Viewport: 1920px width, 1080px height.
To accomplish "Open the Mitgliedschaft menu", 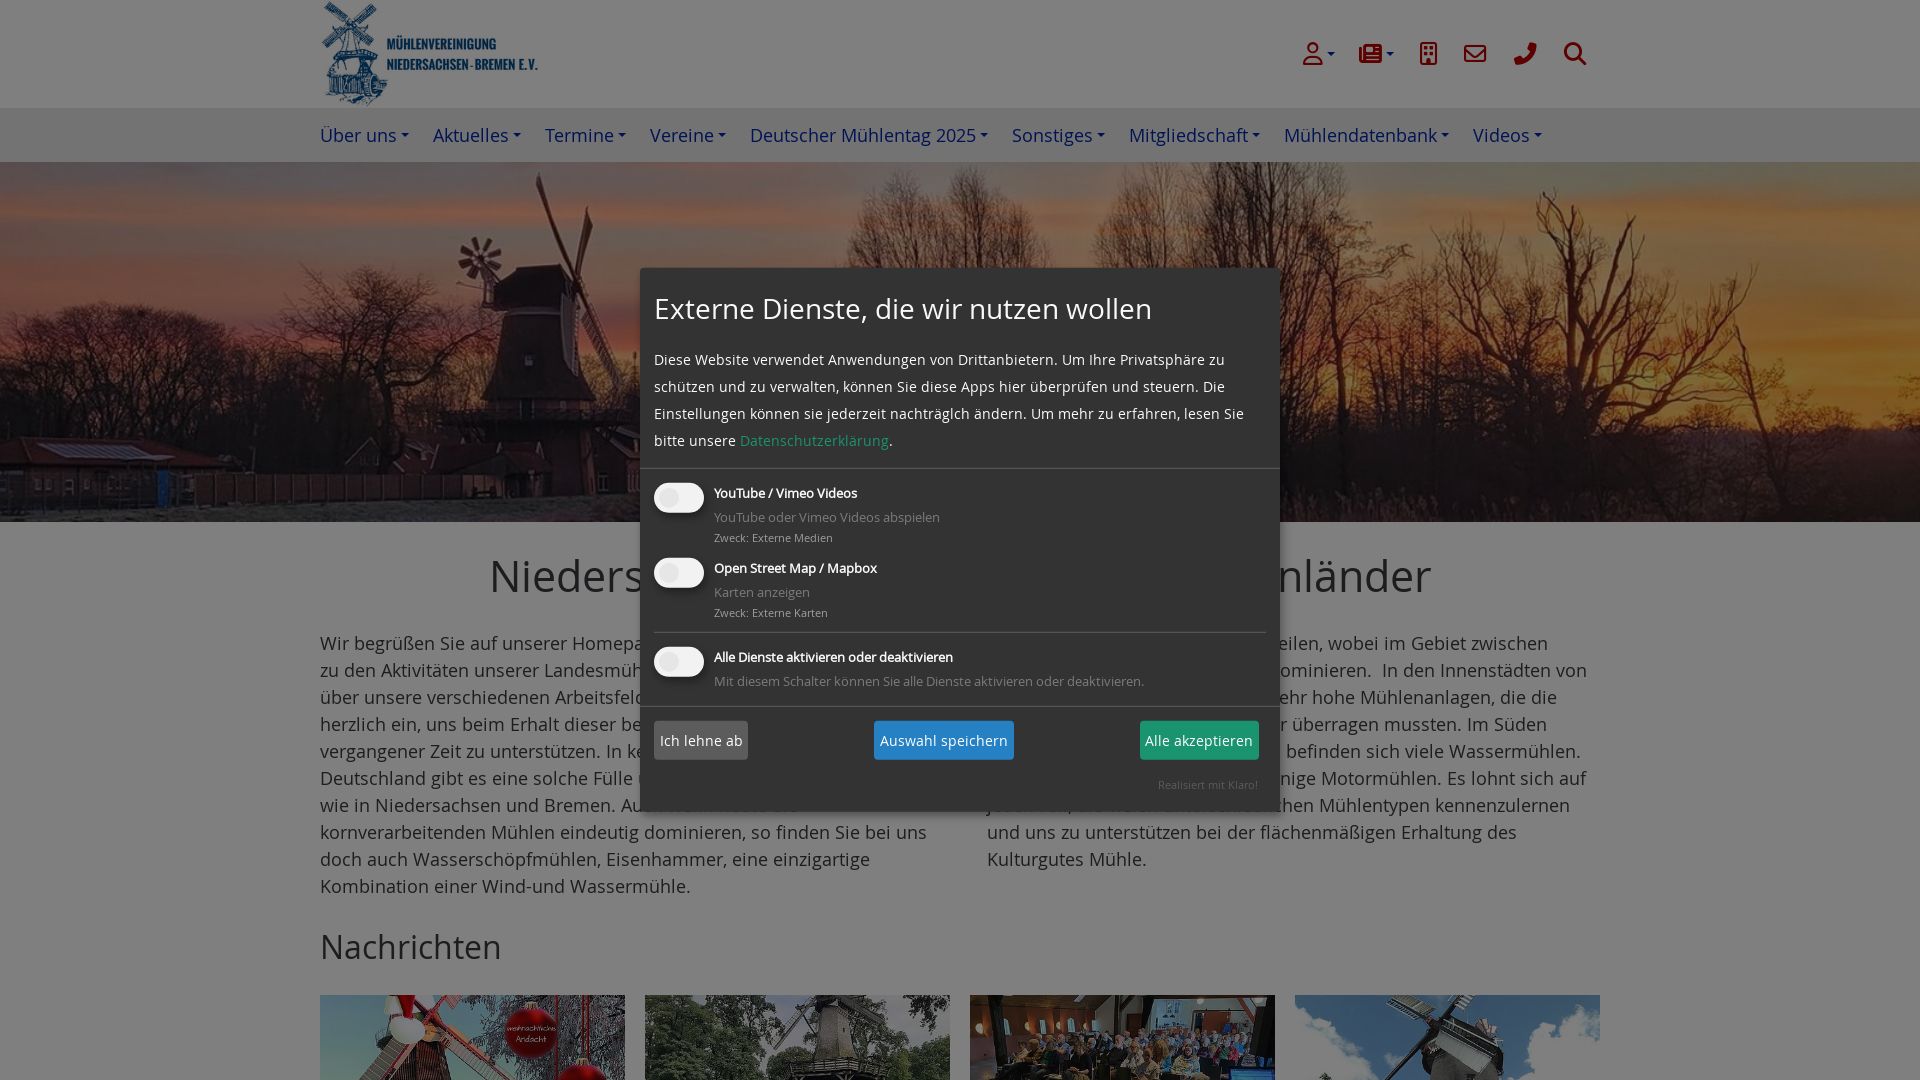I will click(x=1194, y=135).
